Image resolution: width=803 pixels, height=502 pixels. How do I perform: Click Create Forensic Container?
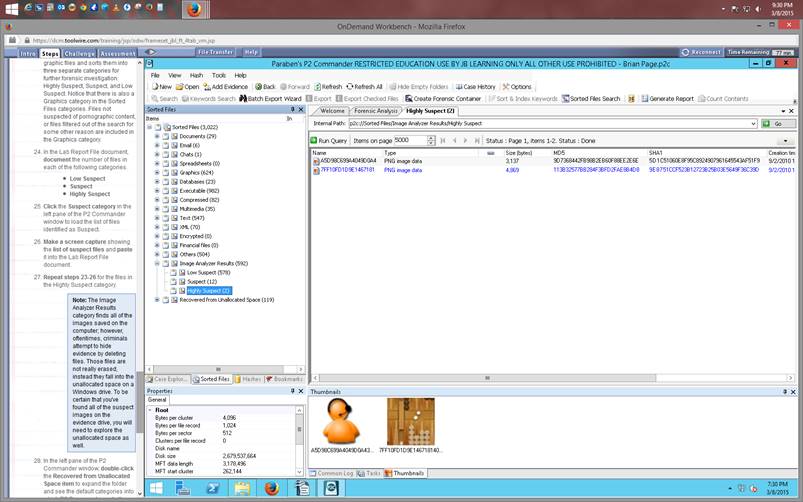[x=443, y=99]
